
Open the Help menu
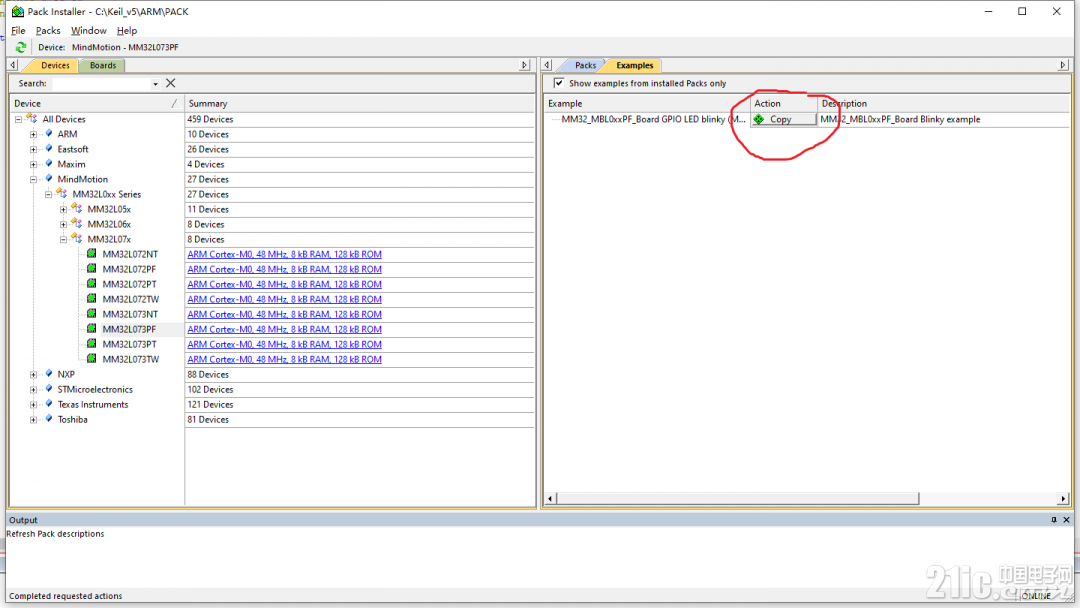click(127, 30)
